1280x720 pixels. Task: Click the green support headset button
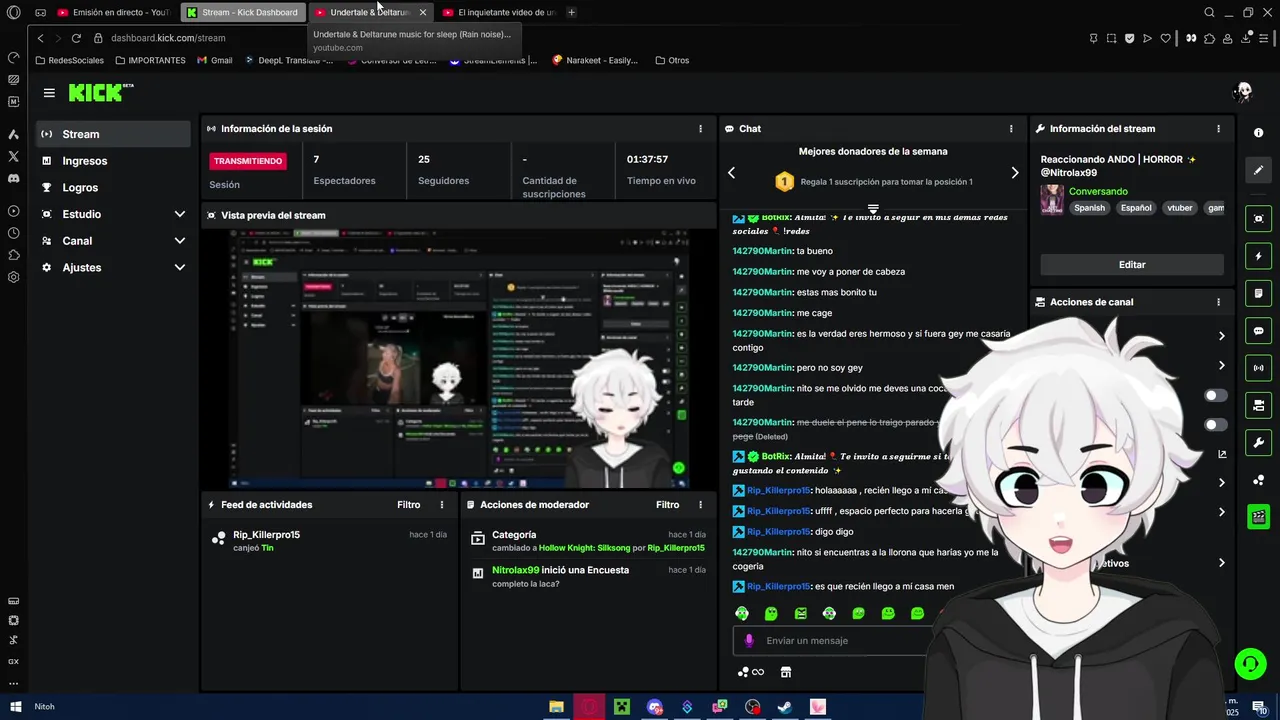click(x=1250, y=663)
